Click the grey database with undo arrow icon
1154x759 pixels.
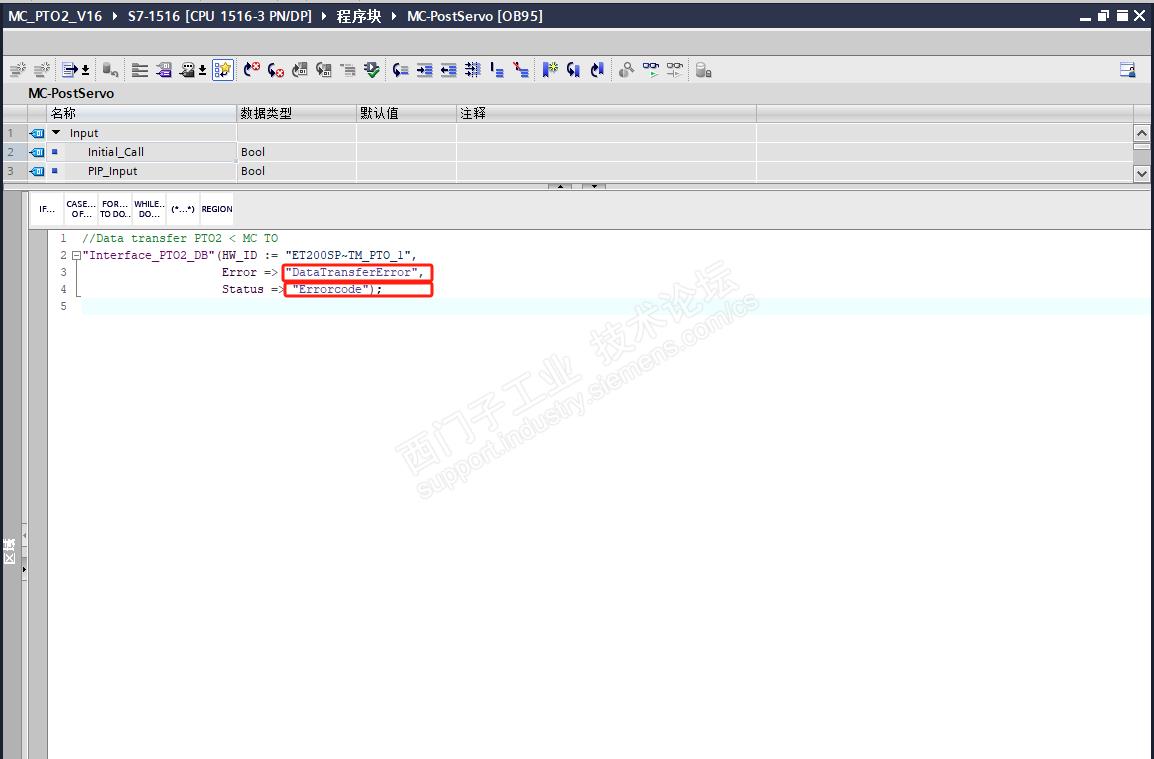tap(110, 70)
